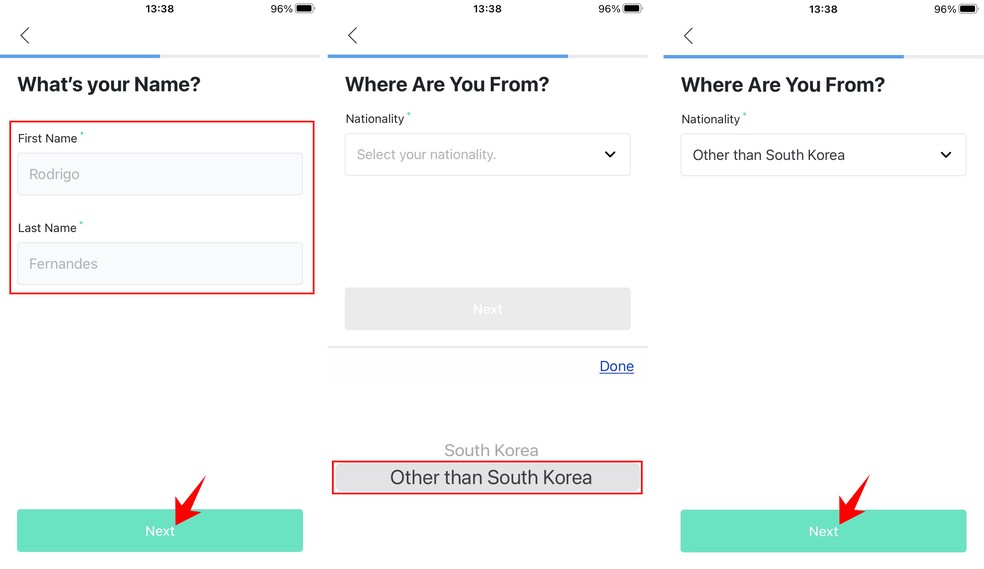The width and height of the screenshot is (984, 569).
Task: Tap the Done link above the picker
Action: 616,366
